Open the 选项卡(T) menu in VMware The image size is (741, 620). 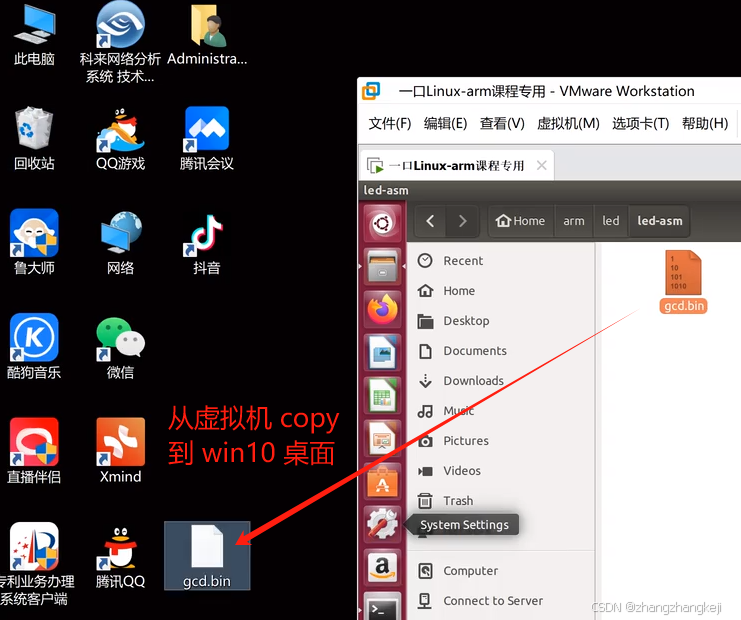tap(640, 124)
